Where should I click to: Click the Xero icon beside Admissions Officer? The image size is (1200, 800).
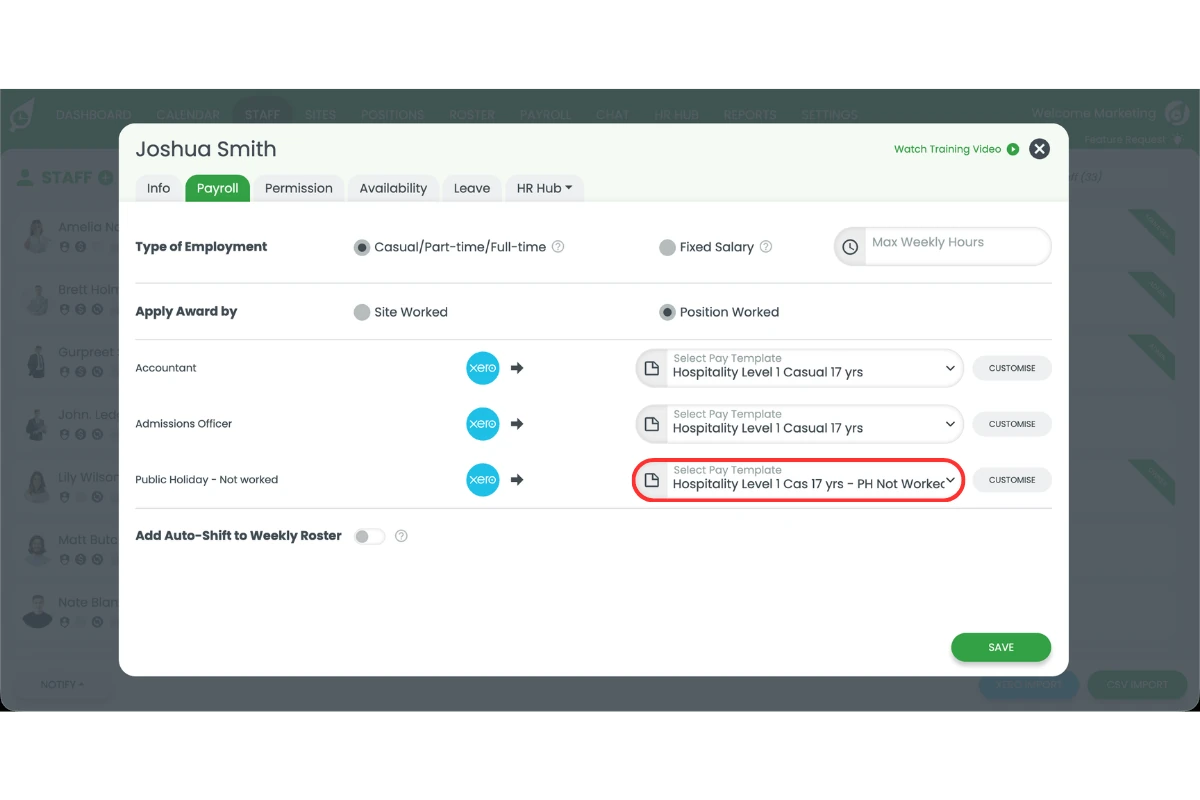click(483, 424)
